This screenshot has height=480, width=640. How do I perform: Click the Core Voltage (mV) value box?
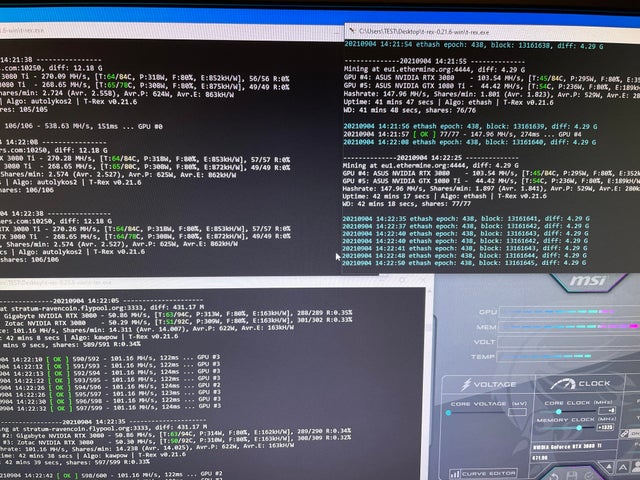coord(517,412)
